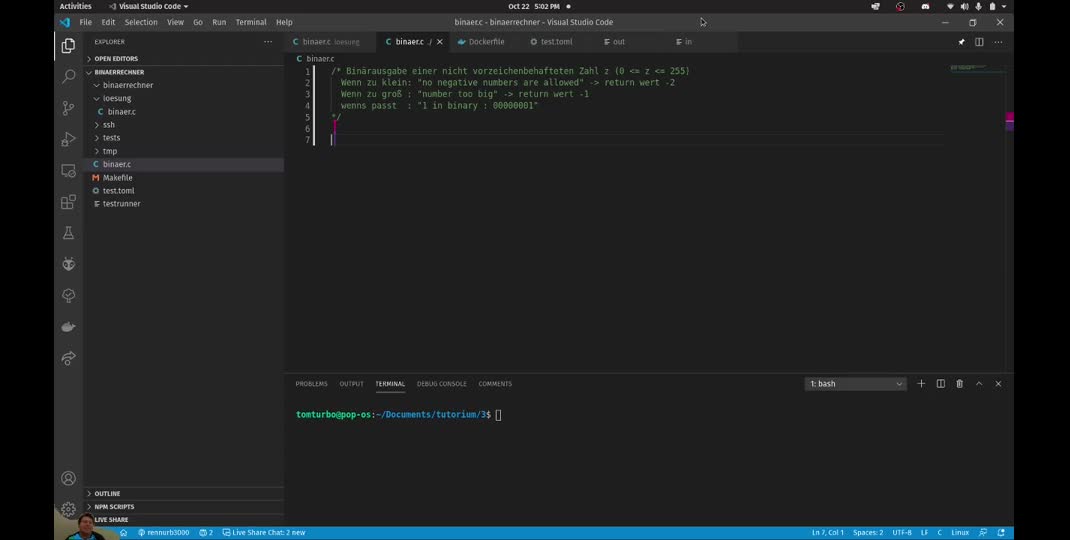Click the Explorer views more actions ellipsis
Image resolution: width=1070 pixels, height=540 pixels.
click(x=268, y=42)
